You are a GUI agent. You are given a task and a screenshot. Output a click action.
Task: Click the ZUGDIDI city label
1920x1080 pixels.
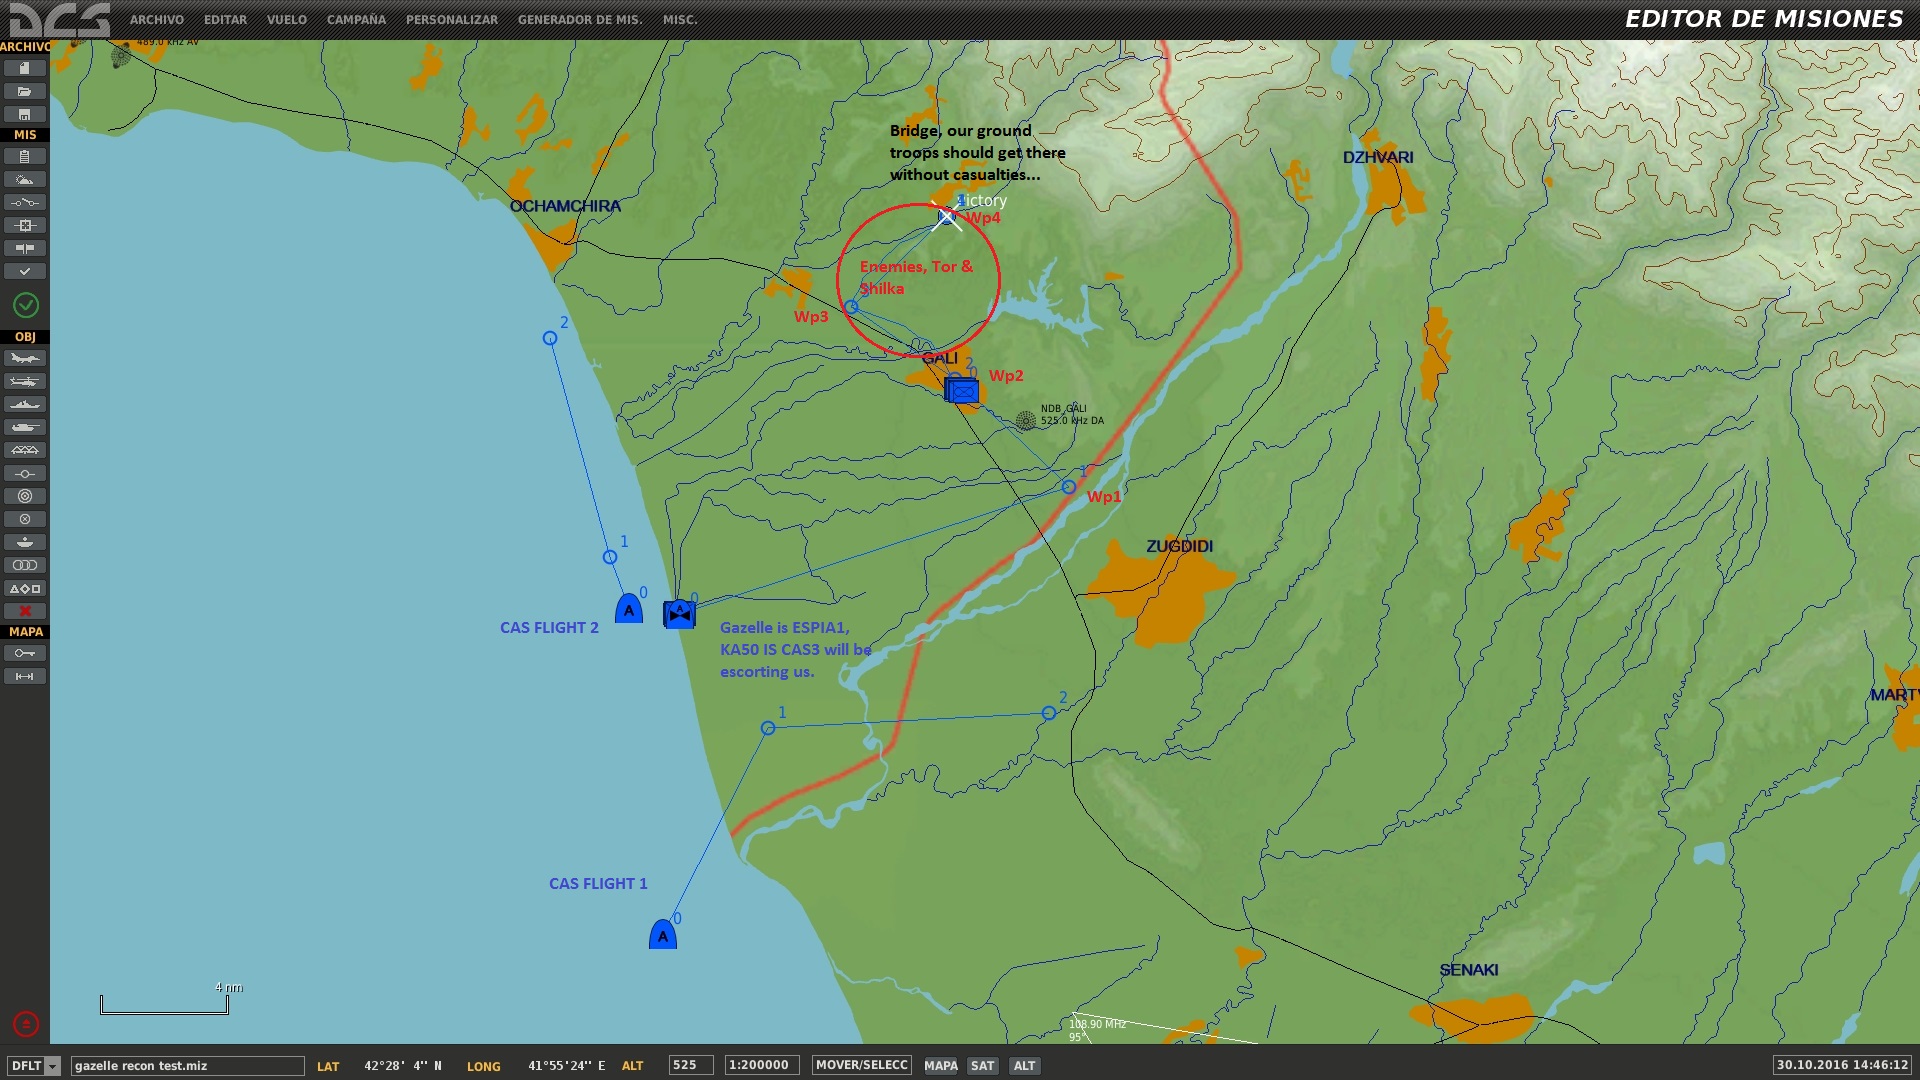coord(1180,546)
